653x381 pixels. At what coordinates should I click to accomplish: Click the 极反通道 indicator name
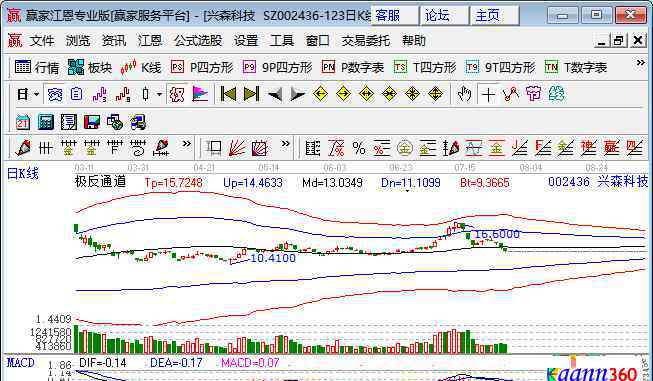[100, 182]
